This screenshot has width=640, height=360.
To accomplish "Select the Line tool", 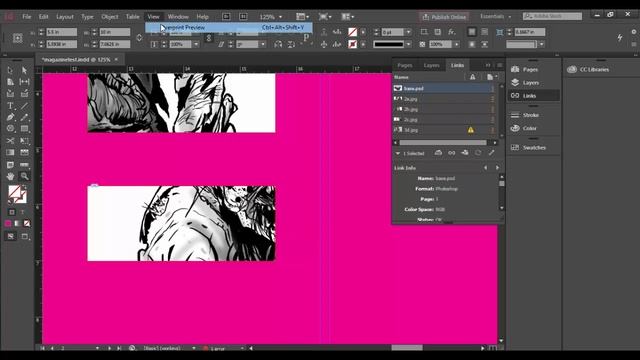I will (x=24, y=106).
